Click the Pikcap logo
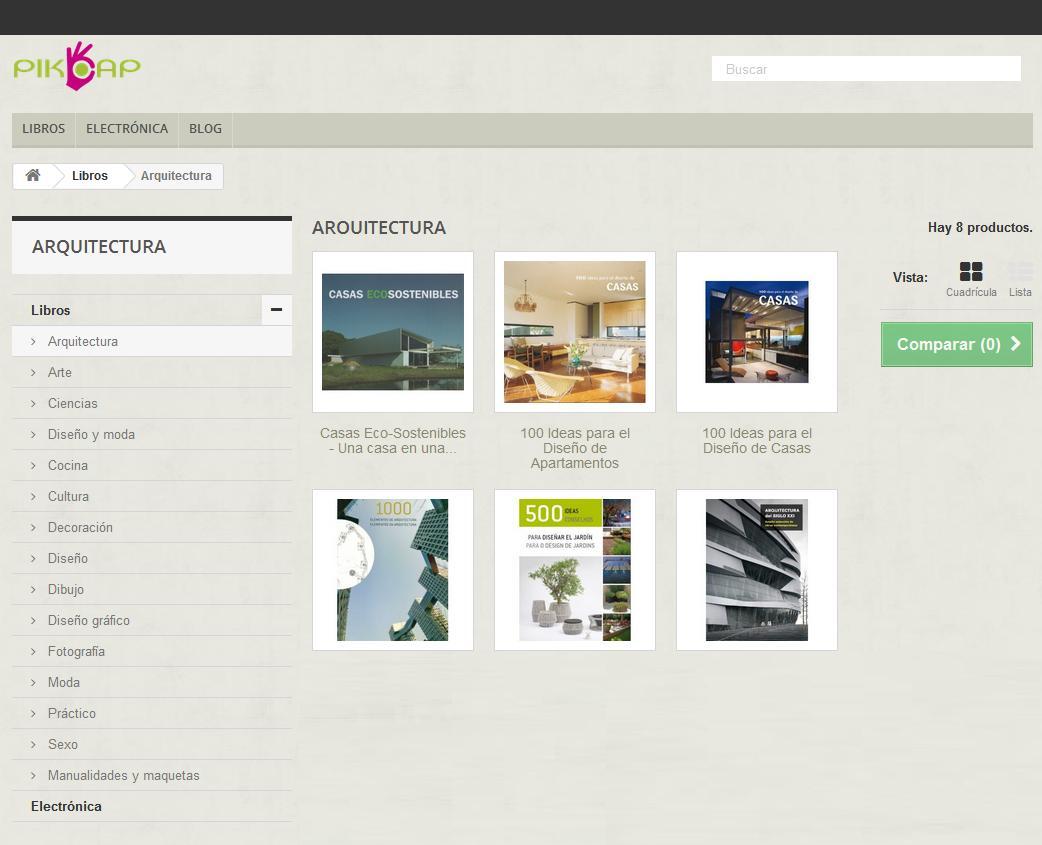1042x845 pixels. (77, 67)
